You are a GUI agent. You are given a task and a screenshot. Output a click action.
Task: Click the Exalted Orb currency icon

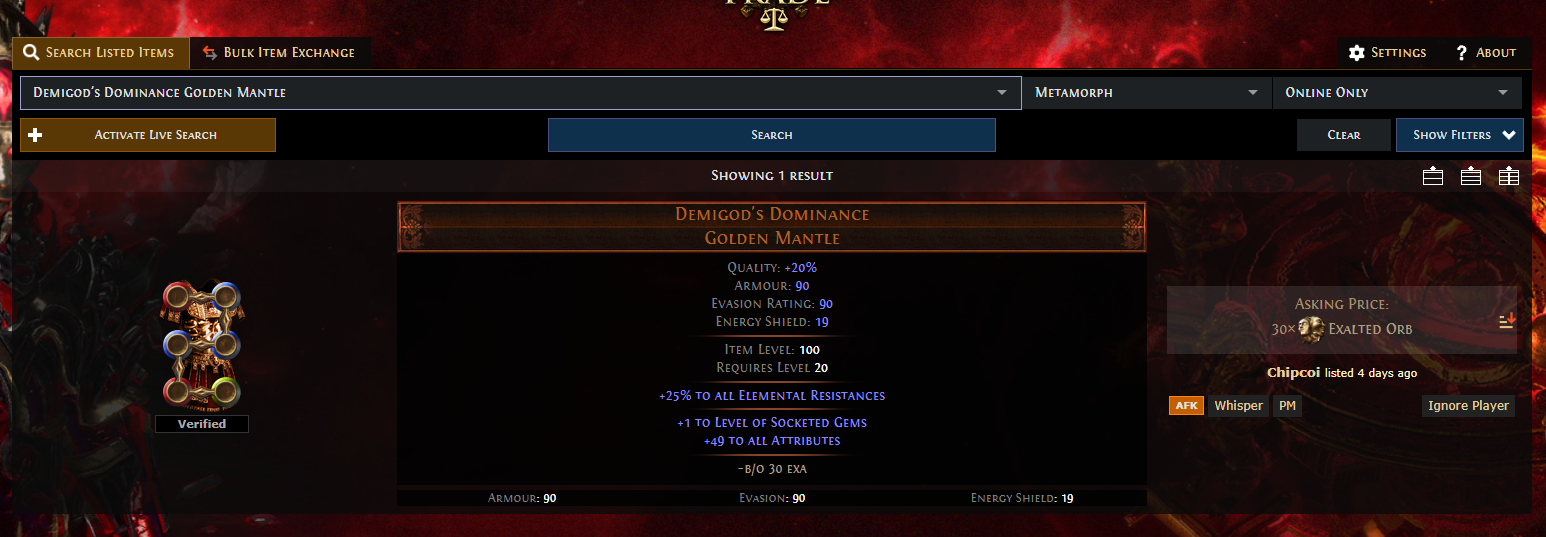[x=1311, y=328]
